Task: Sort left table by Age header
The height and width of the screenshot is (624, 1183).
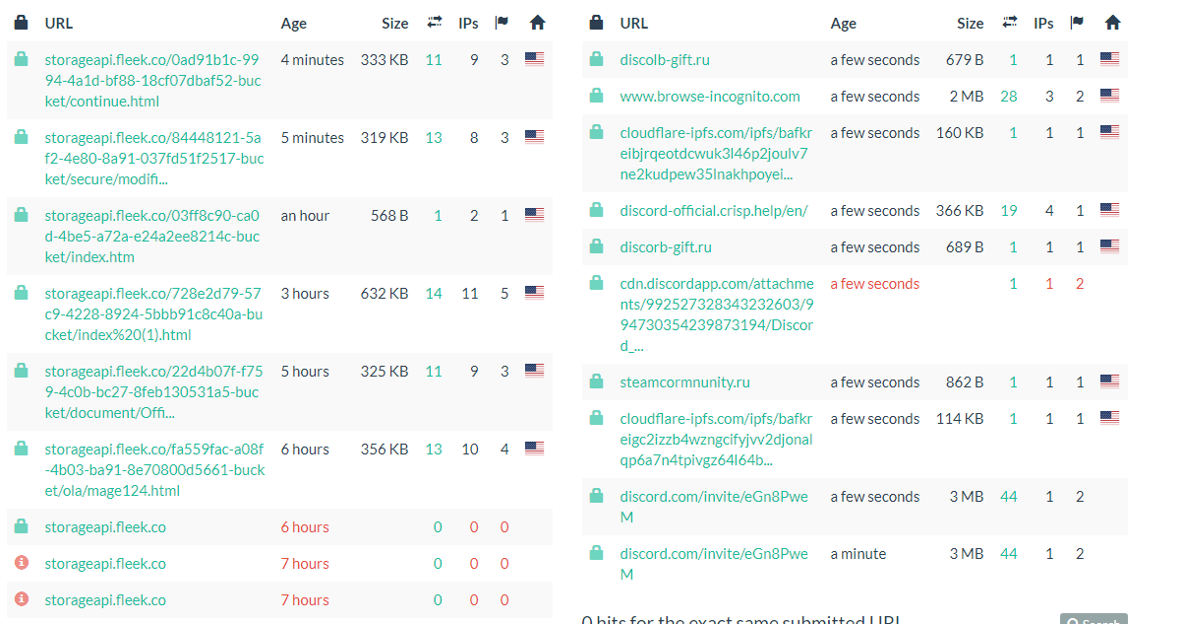Action: tap(293, 23)
